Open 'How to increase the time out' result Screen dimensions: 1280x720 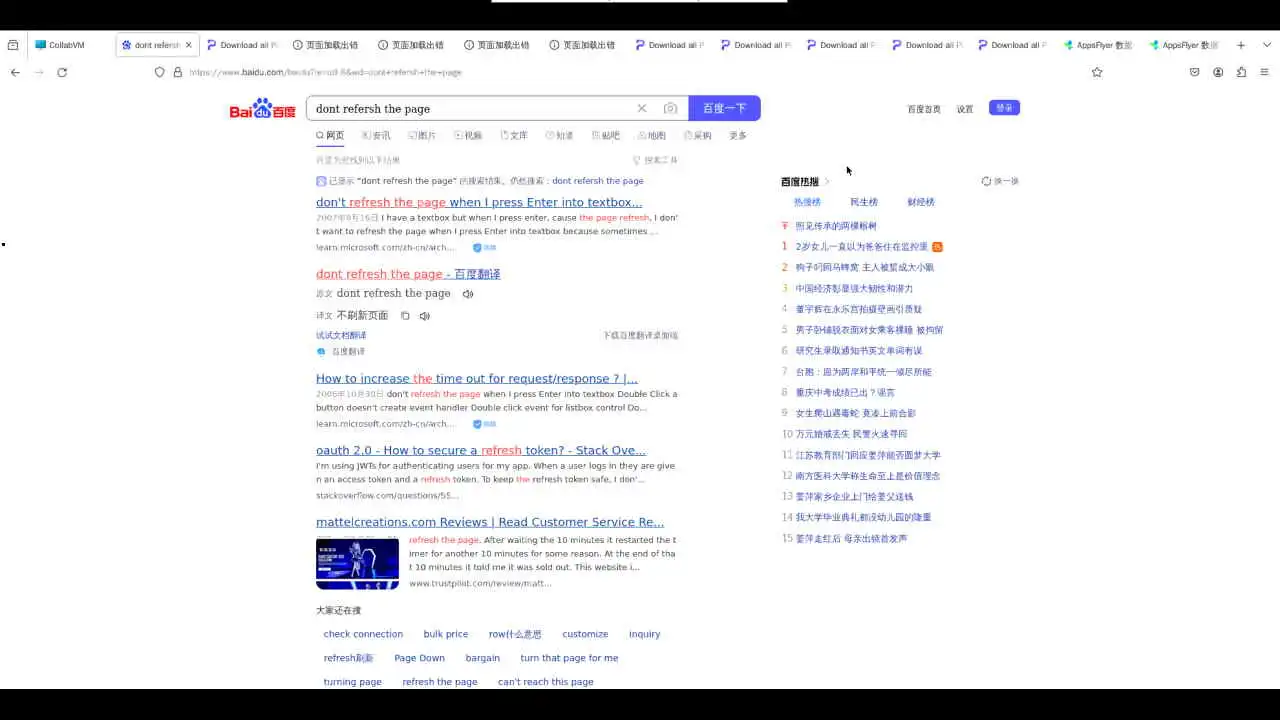[x=477, y=378]
